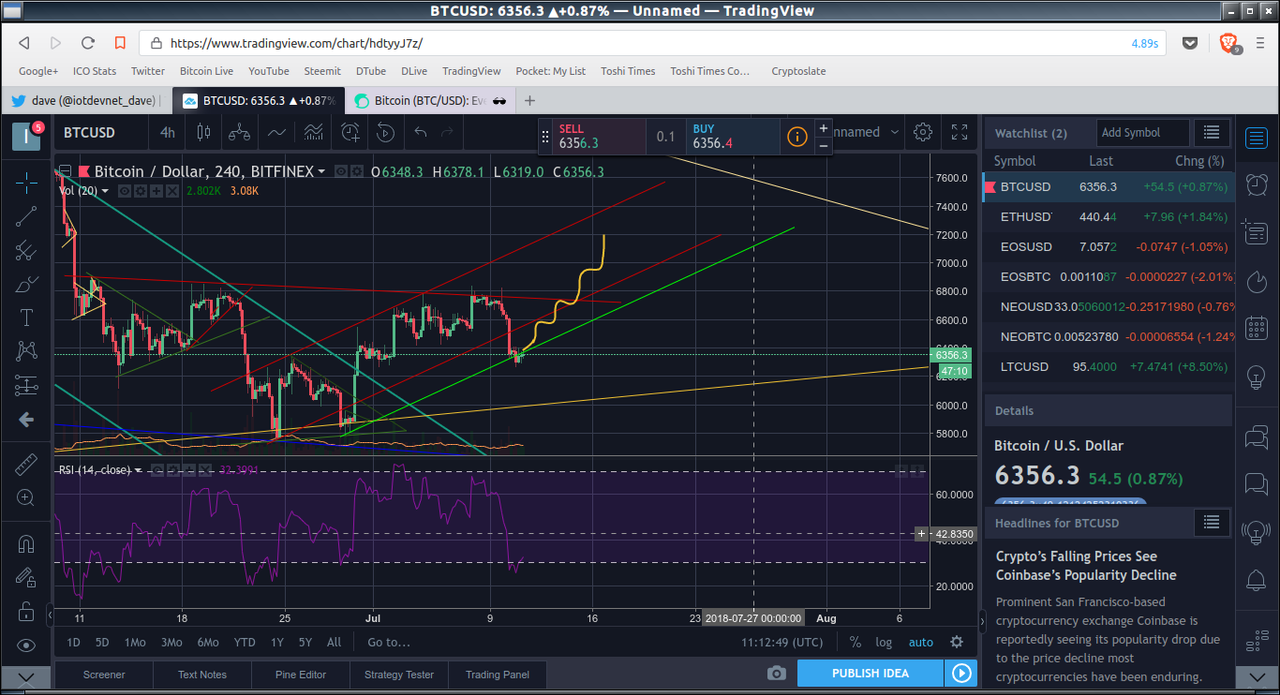Click the compare symbols scale icon
This screenshot has height=695, width=1280.
(x=239, y=132)
